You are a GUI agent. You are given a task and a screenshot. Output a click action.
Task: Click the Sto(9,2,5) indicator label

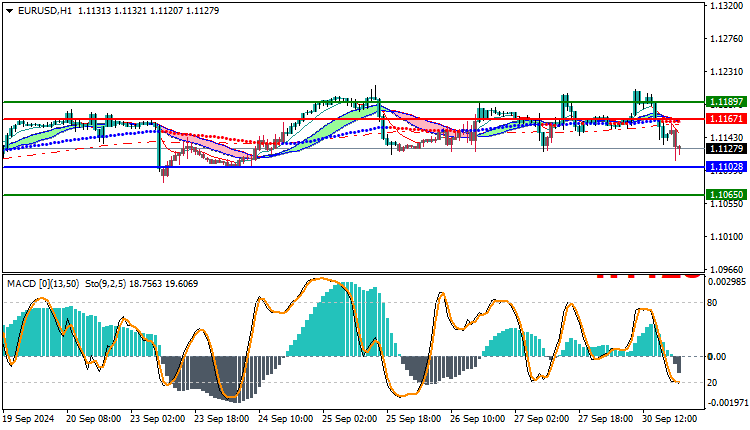[x=106, y=284]
